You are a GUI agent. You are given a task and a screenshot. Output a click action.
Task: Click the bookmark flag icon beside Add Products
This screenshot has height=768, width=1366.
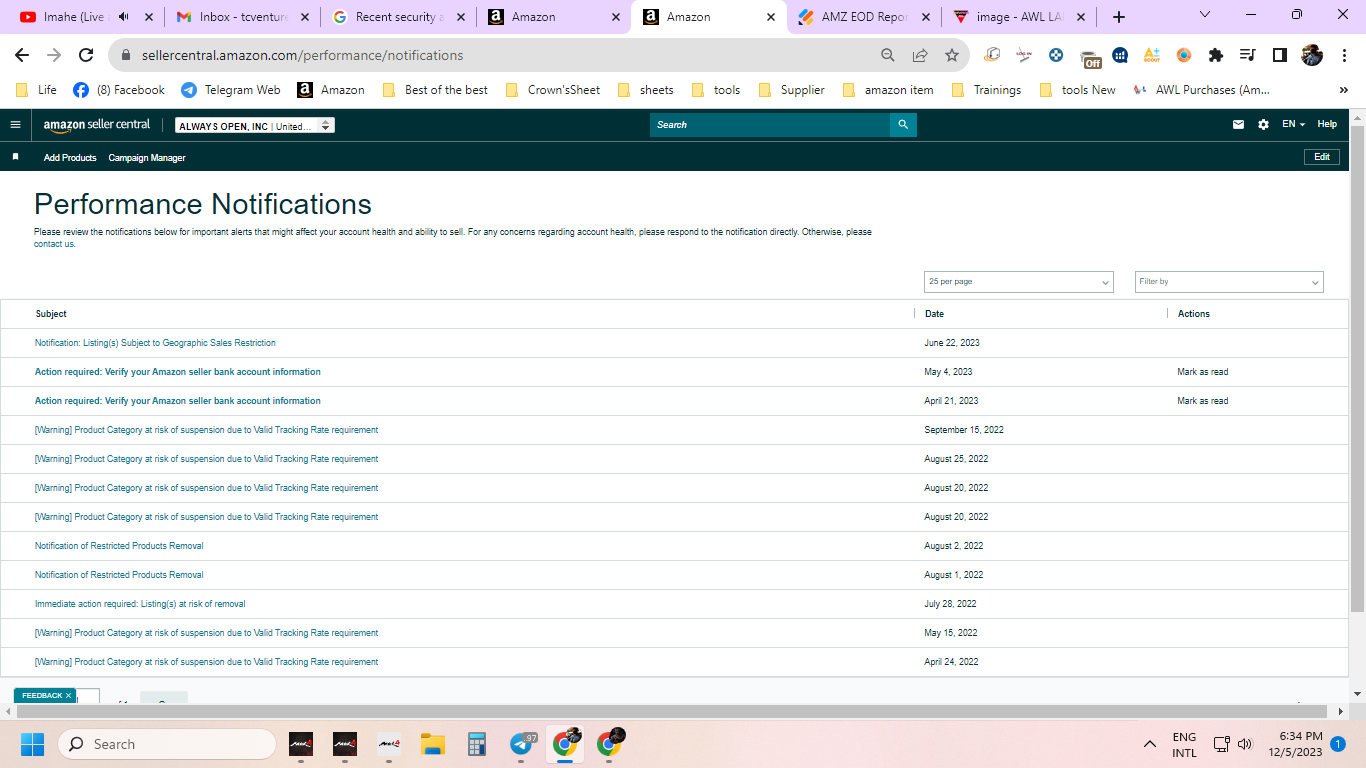tap(15, 157)
